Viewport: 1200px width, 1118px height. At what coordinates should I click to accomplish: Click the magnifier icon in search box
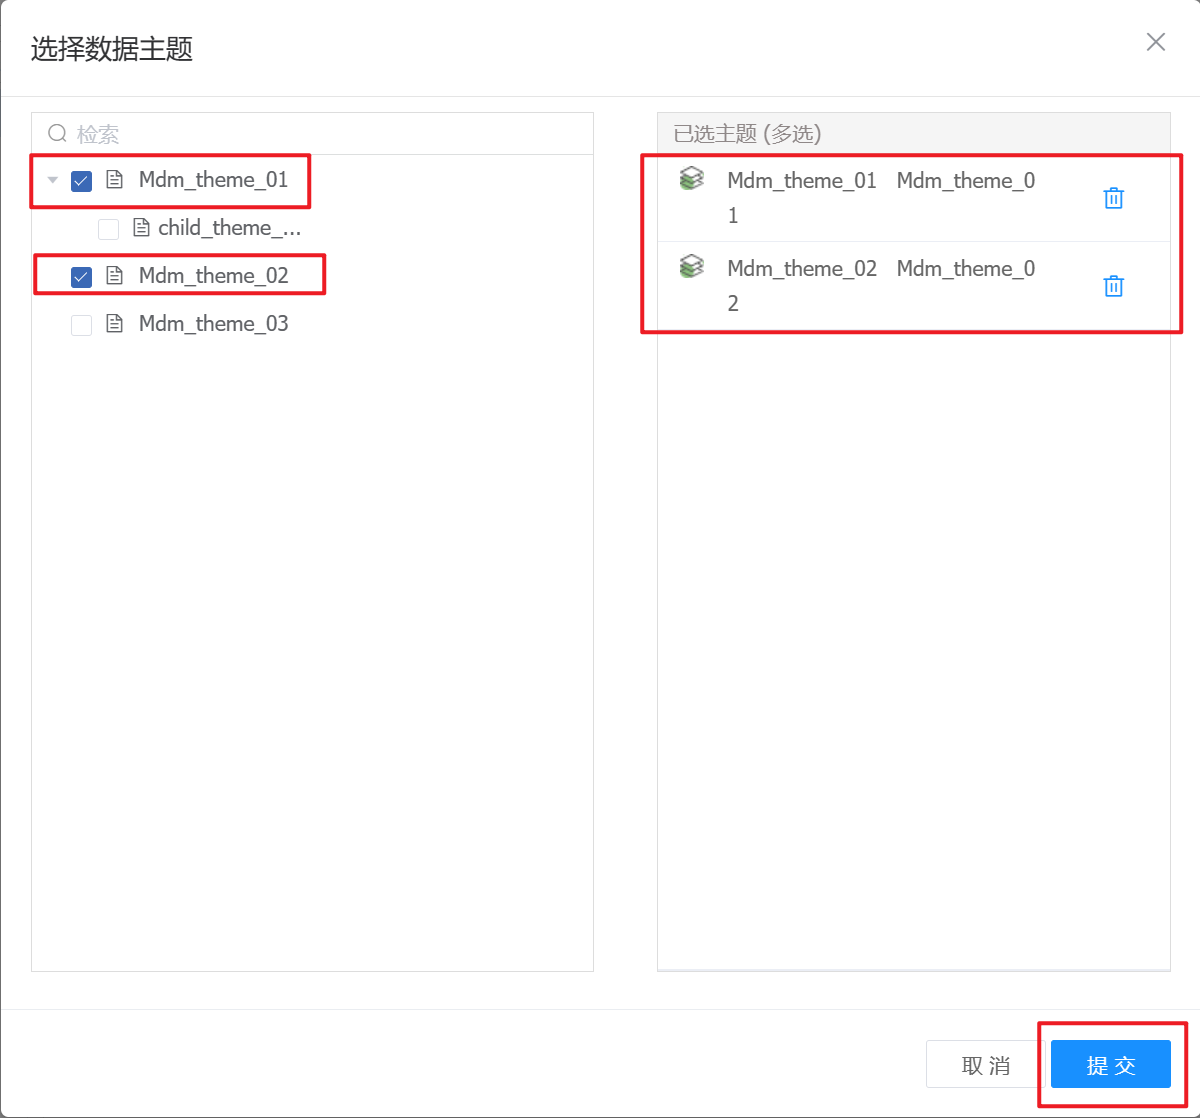point(57,133)
